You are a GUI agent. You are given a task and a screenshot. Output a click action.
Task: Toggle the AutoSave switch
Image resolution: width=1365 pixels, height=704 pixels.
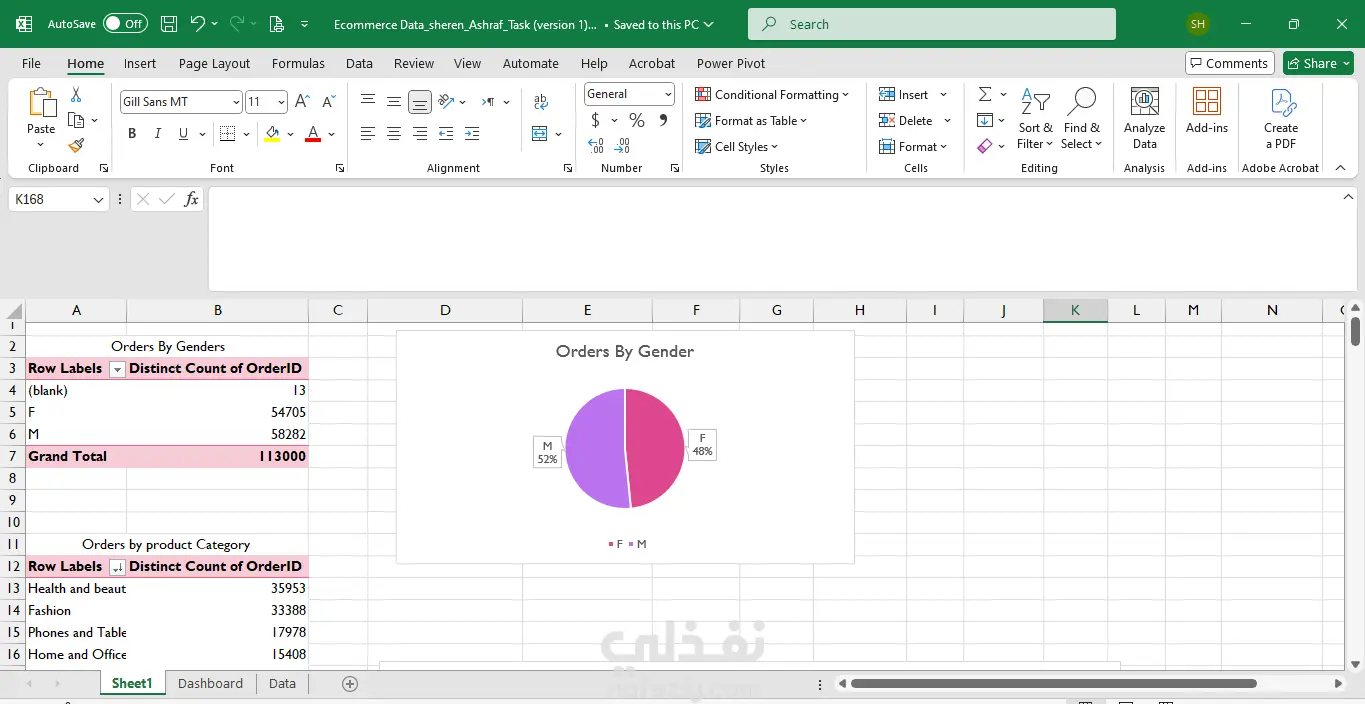(125, 24)
